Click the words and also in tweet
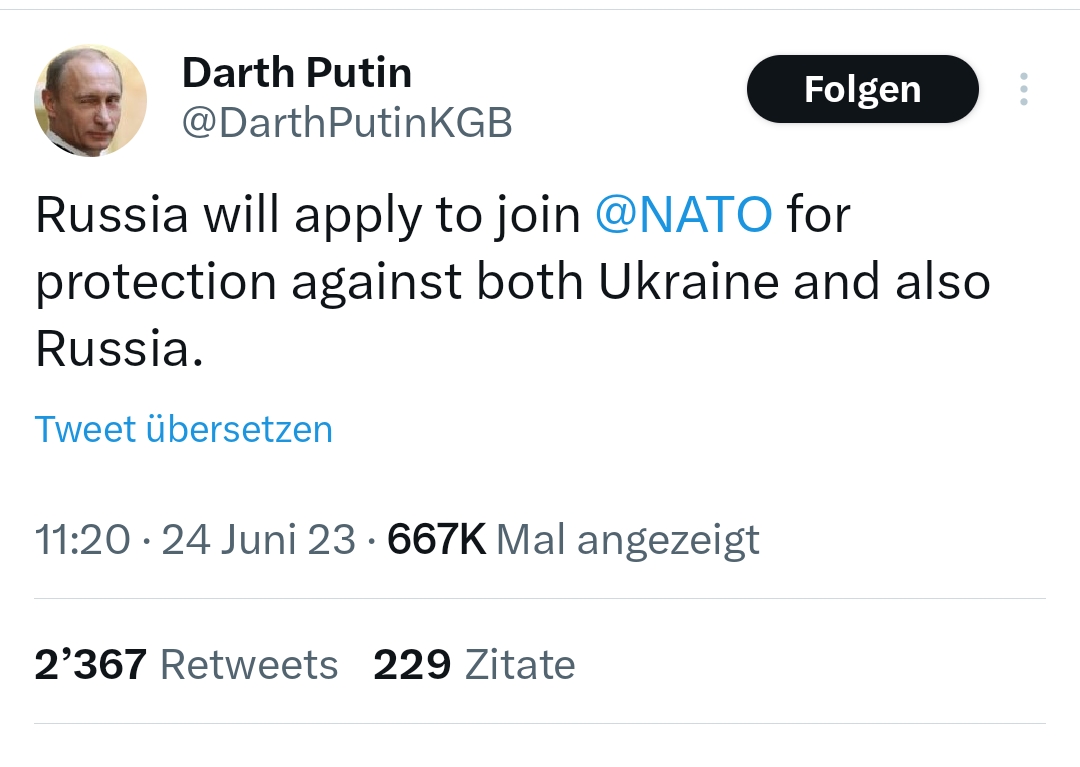 pyautogui.click(x=892, y=281)
